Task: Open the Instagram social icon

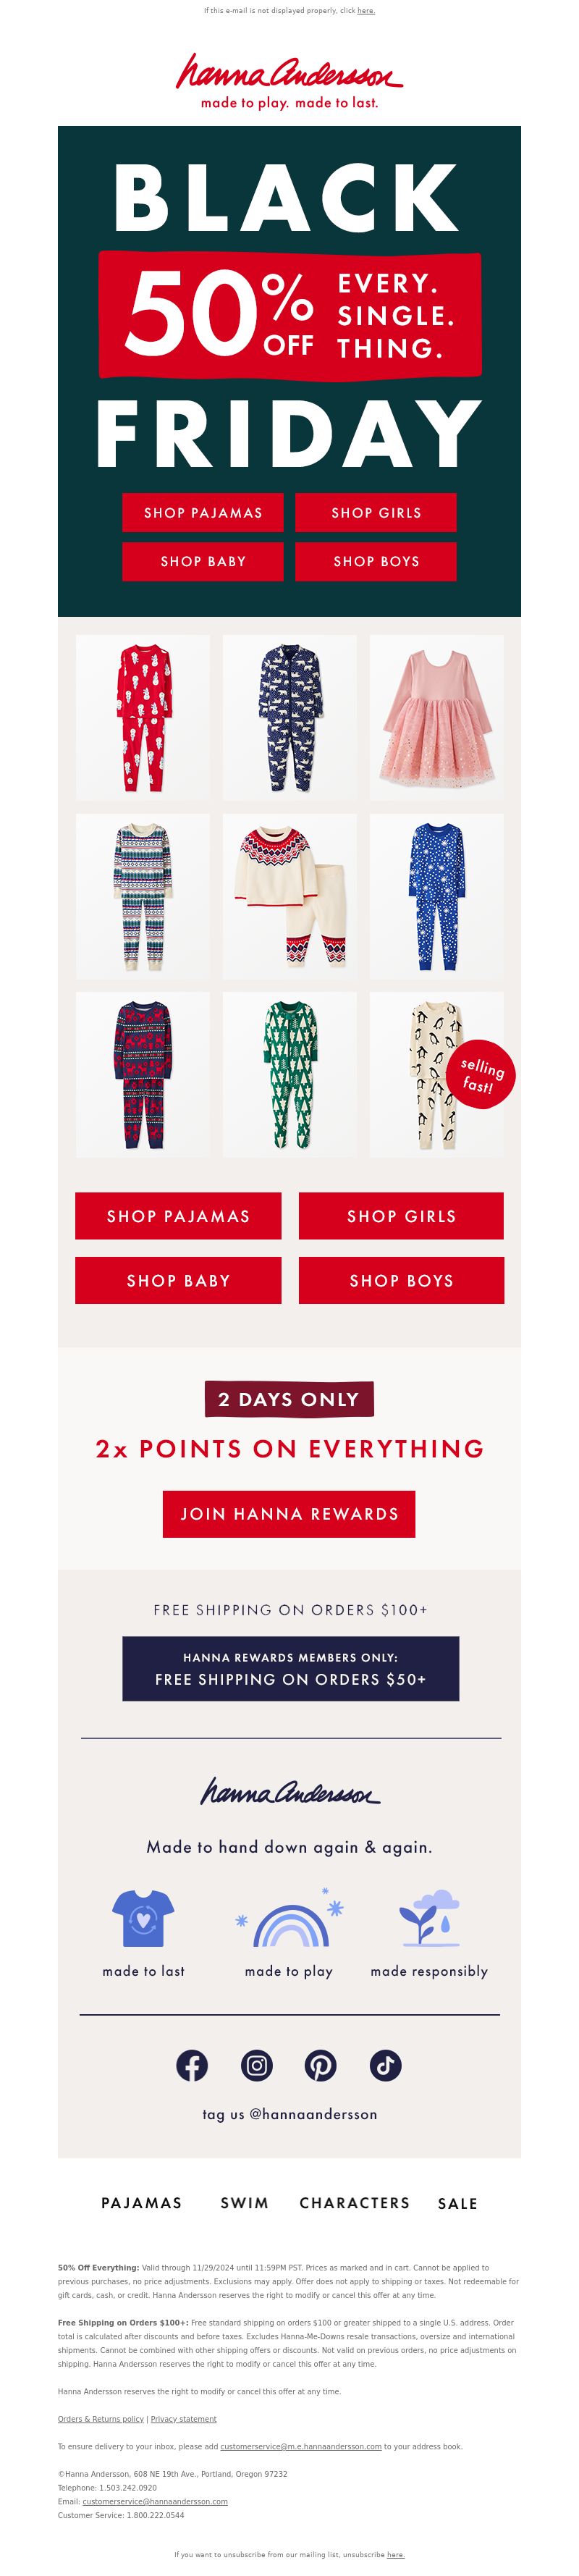Action: [257, 2065]
